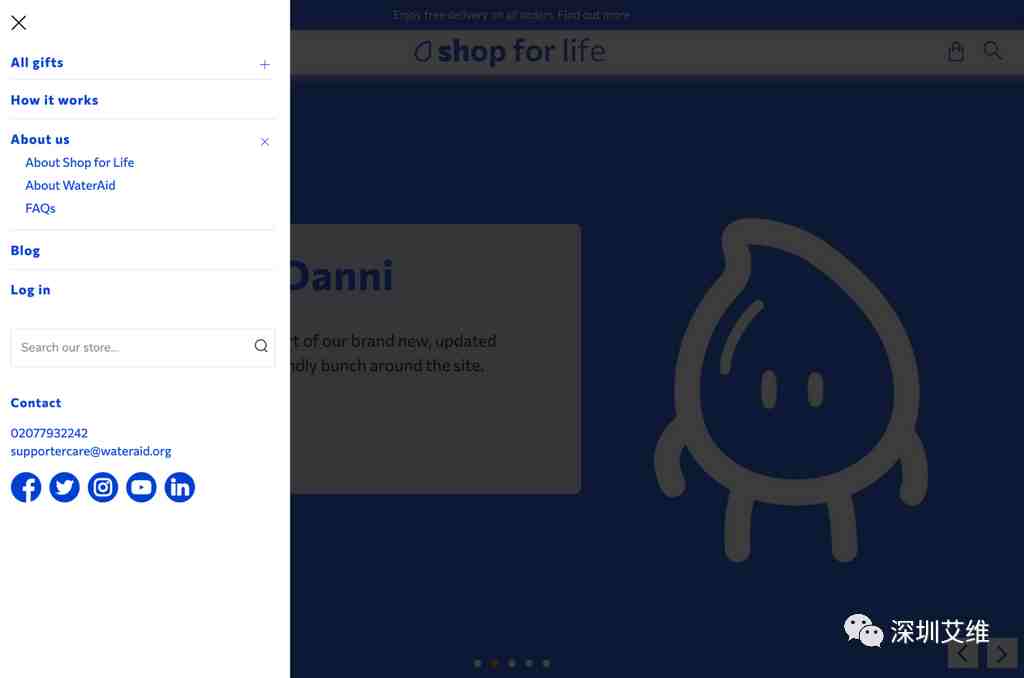
Task: Open the Blog menu item
Action: 25,250
